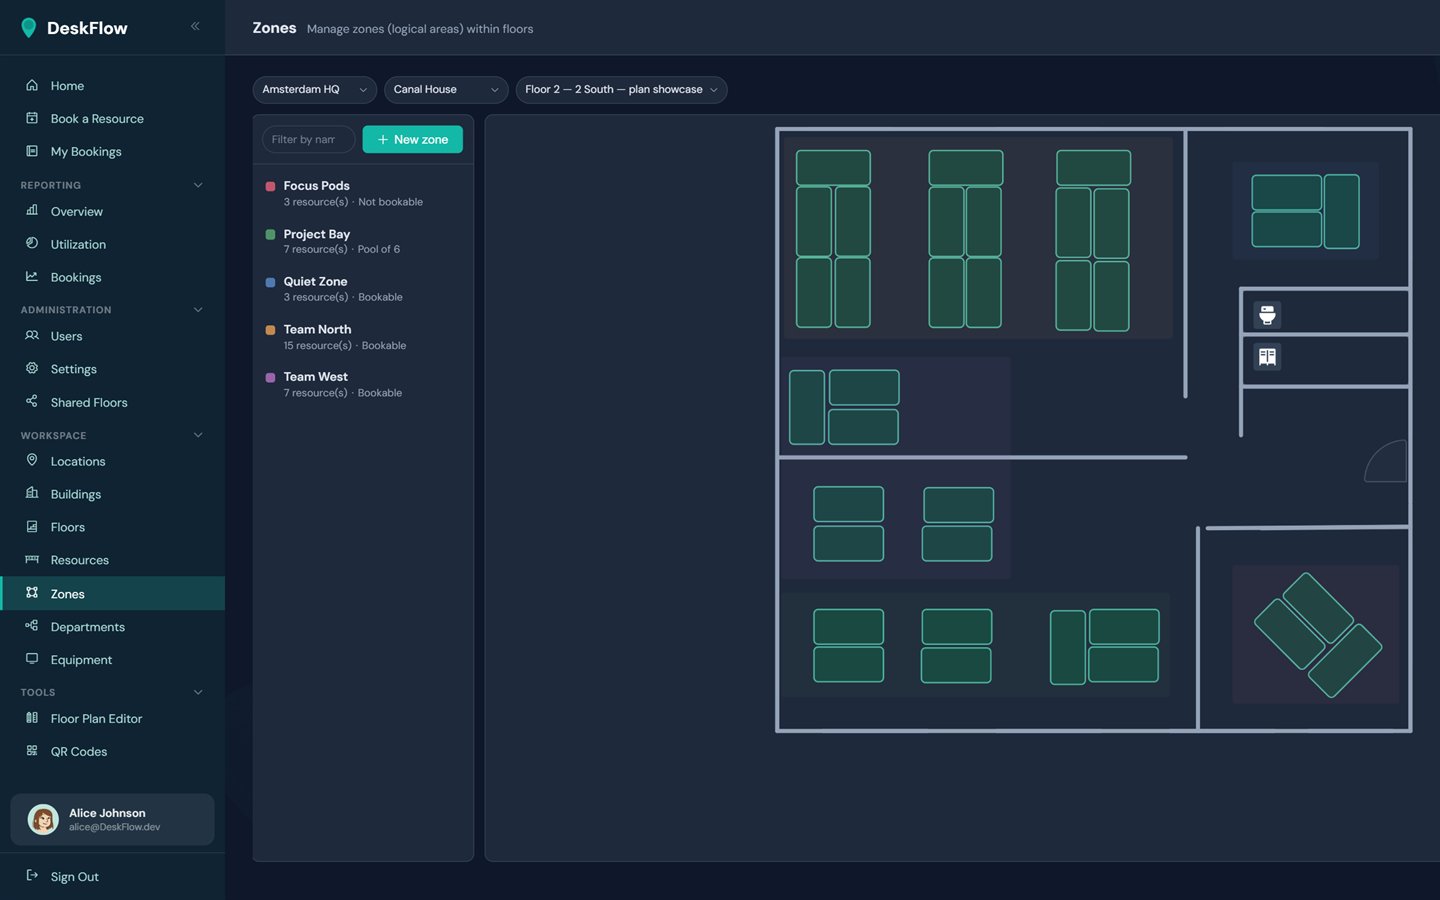Click the Buildings icon in sidebar
The height and width of the screenshot is (900, 1440).
pos(32,494)
